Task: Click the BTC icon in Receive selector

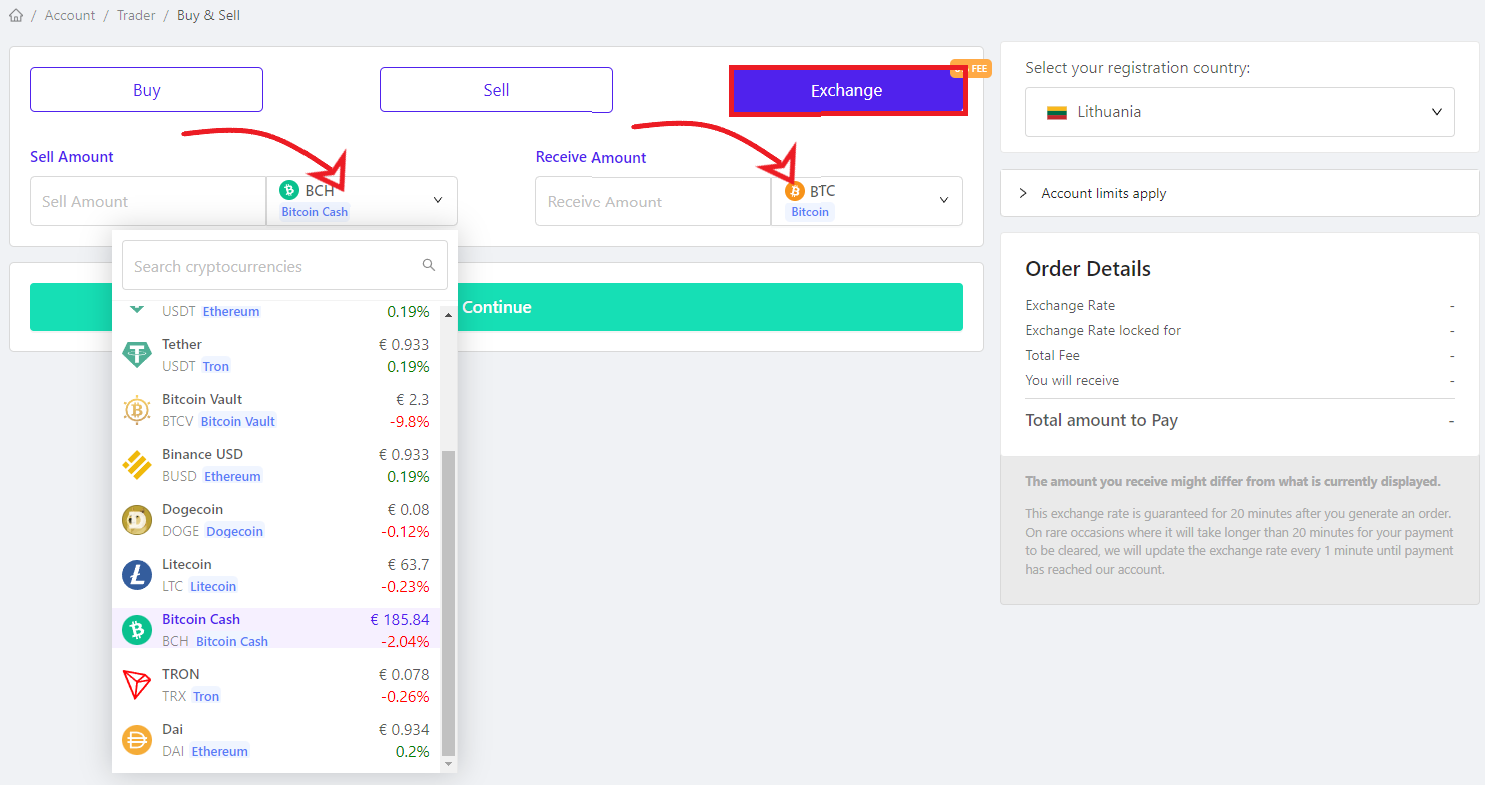Action: [795, 191]
